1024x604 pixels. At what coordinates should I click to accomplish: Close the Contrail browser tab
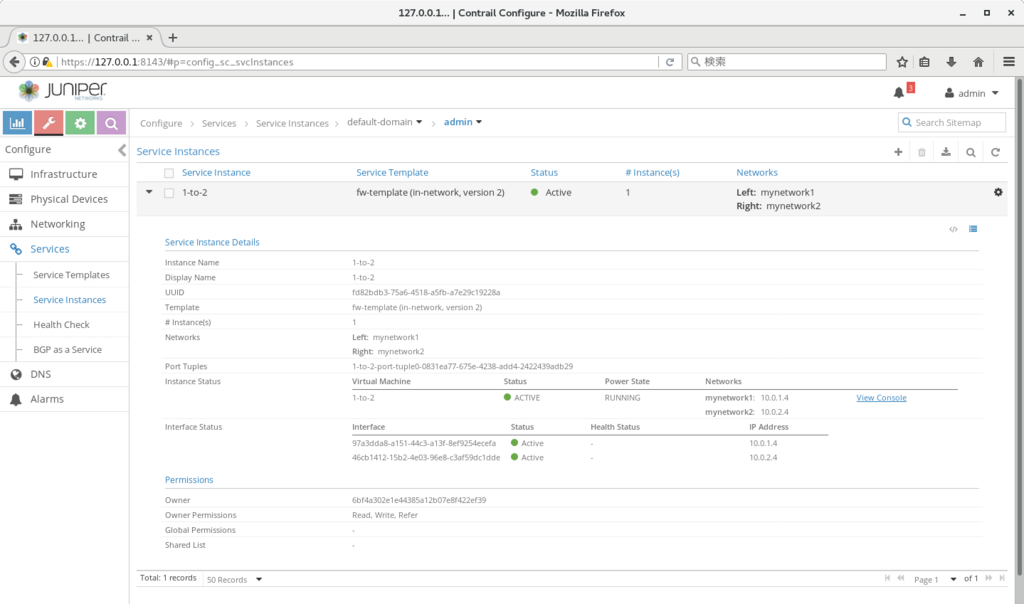[150, 38]
